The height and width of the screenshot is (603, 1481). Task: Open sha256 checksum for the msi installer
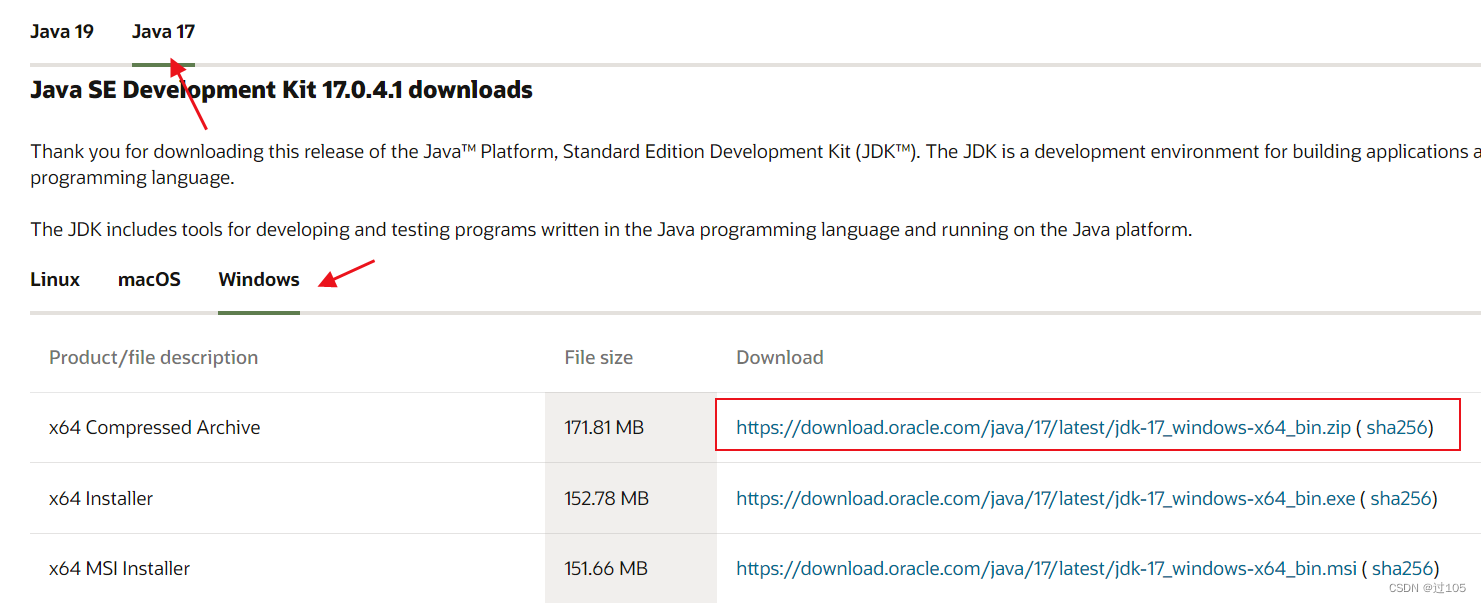pyautogui.click(x=1403, y=567)
